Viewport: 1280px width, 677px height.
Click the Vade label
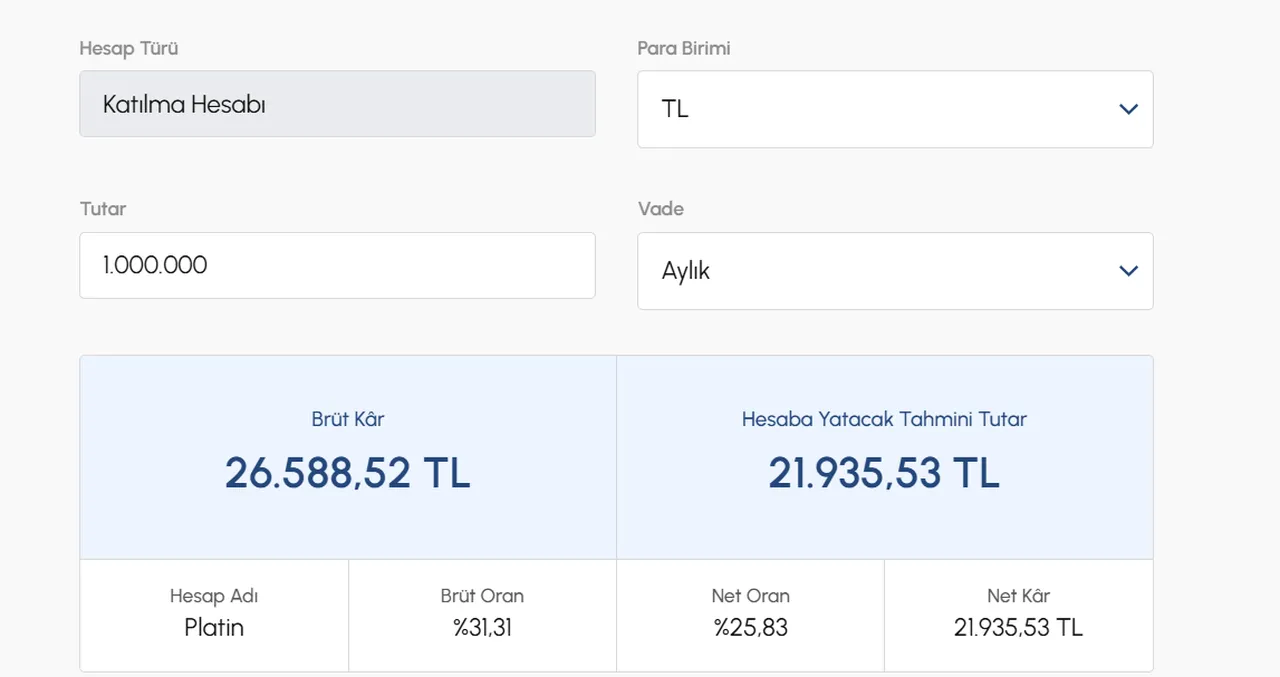click(x=660, y=209)
